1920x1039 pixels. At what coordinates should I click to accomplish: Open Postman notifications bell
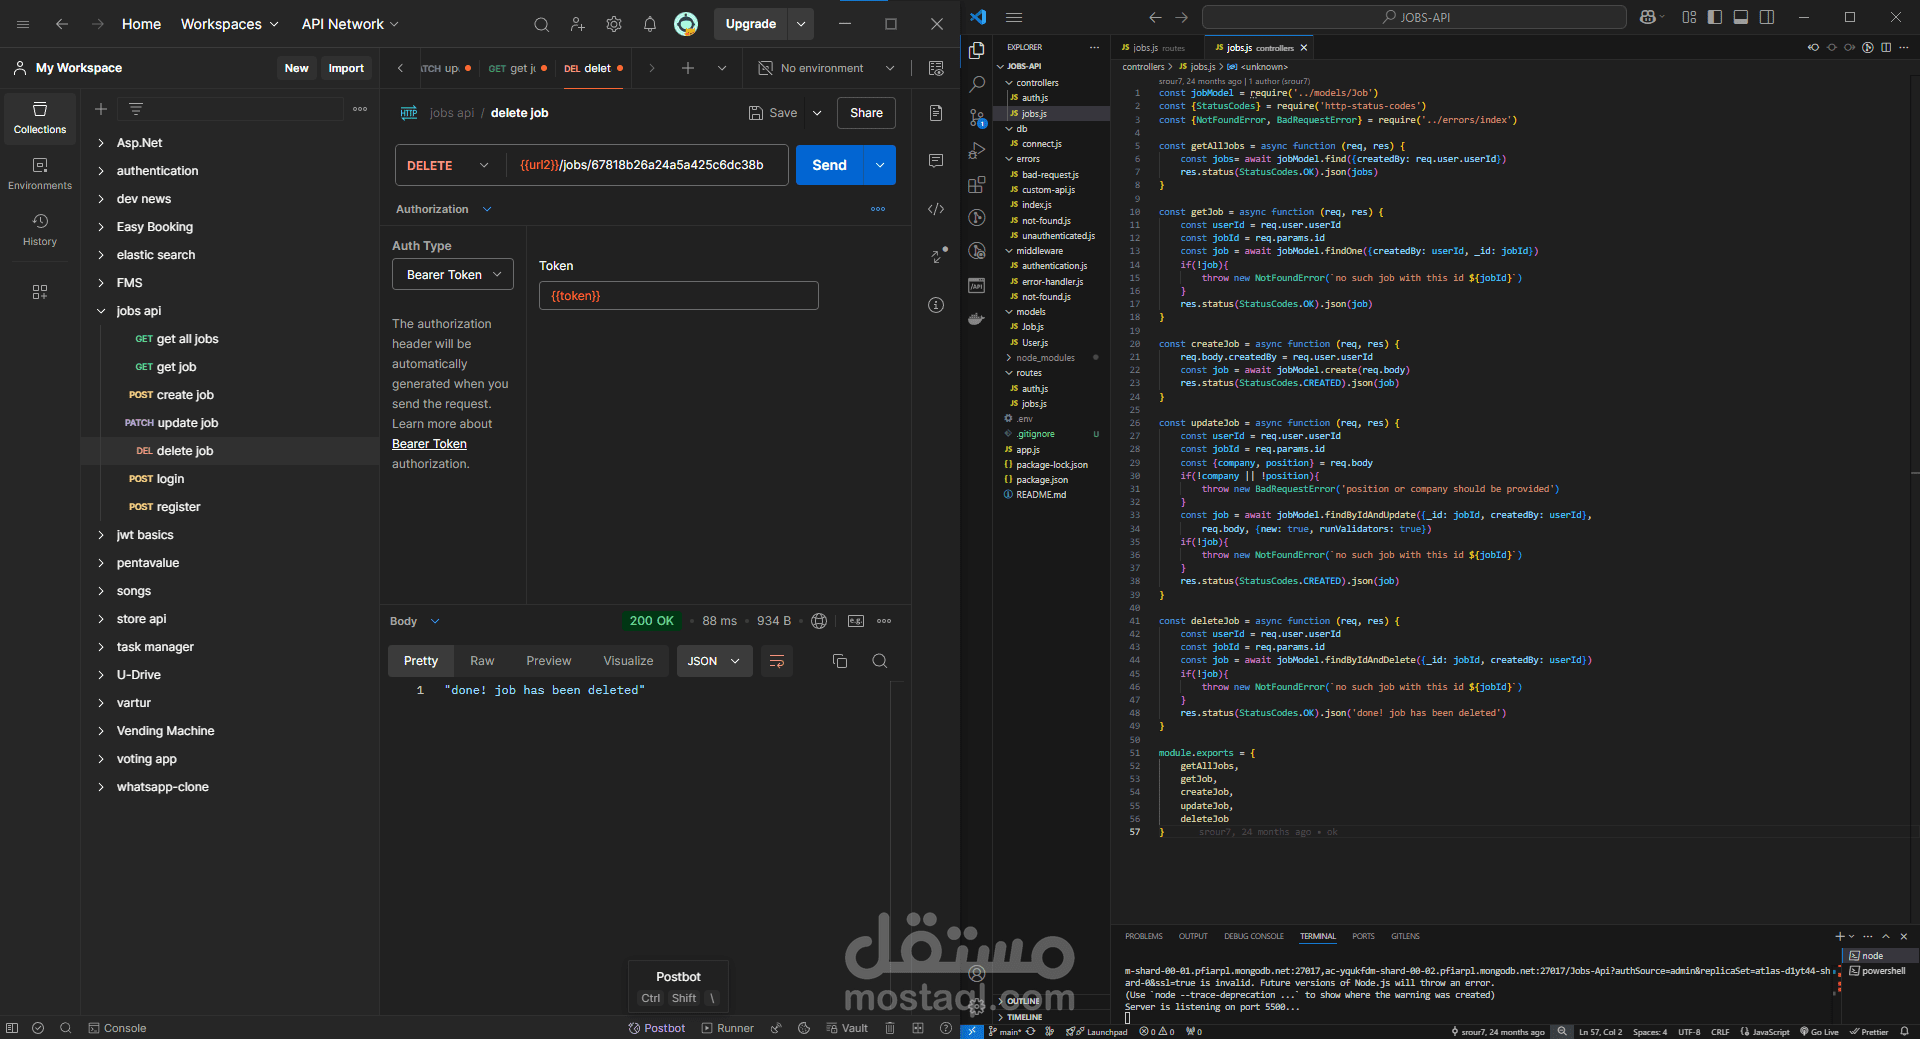(650, 24)
